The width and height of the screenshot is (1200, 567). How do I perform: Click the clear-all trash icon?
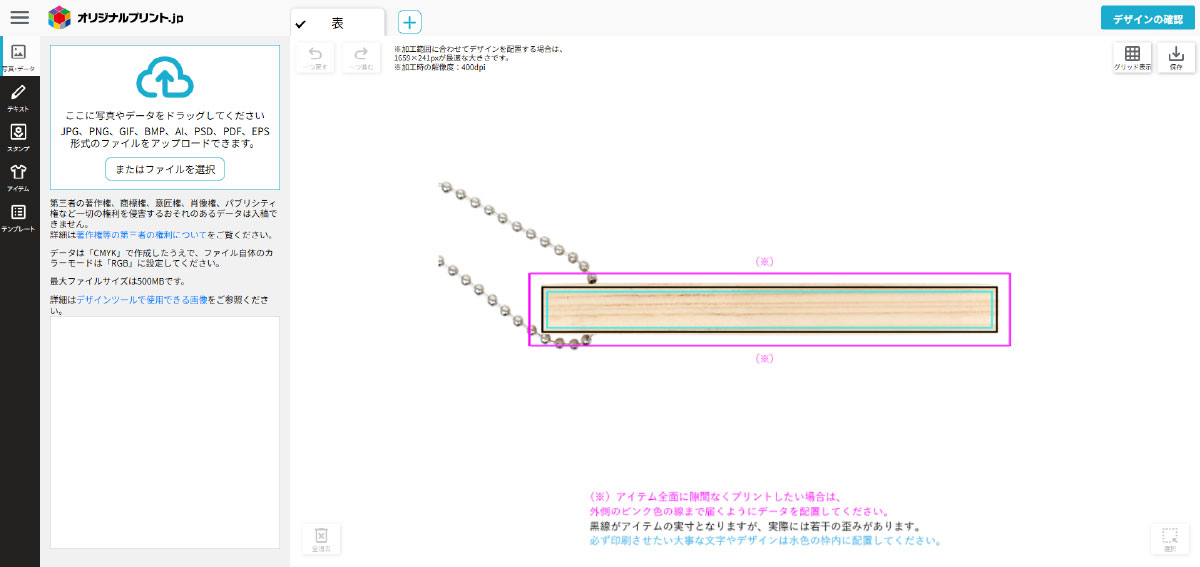[320, 539]
